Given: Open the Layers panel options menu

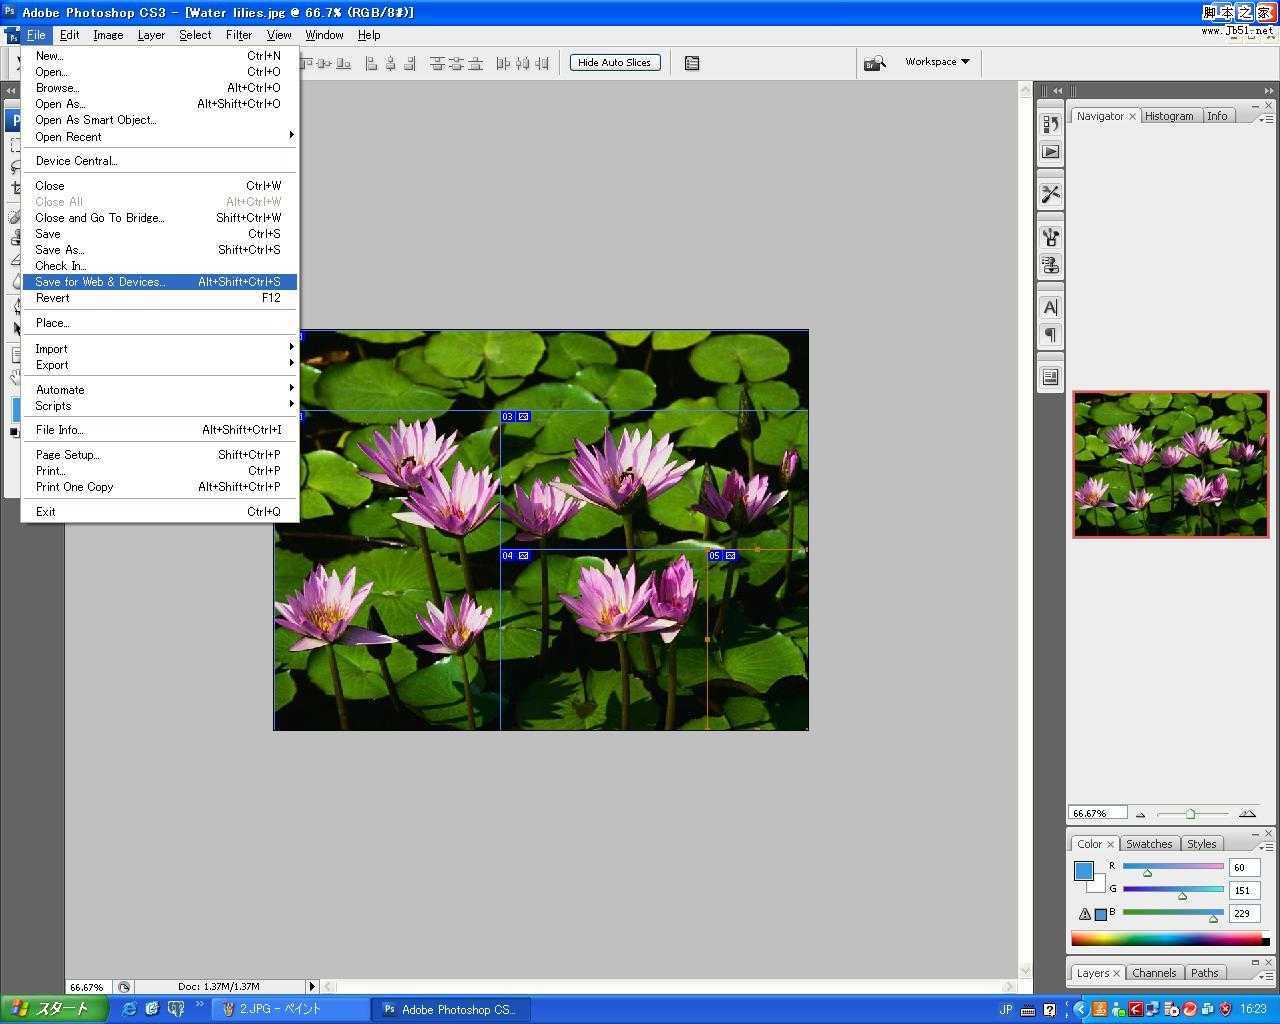Looking at the screenshot, I should tap(1265, 975).
